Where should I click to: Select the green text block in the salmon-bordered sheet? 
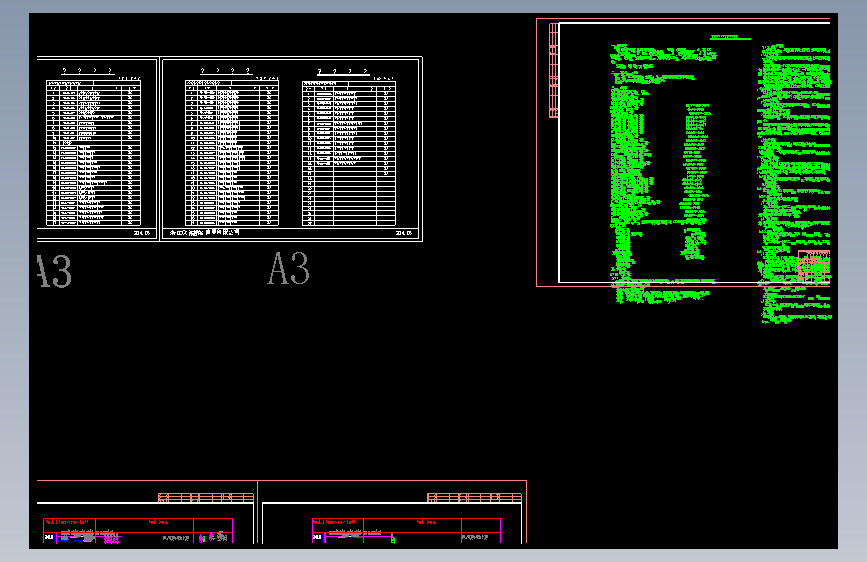click(x=720, y=183)
